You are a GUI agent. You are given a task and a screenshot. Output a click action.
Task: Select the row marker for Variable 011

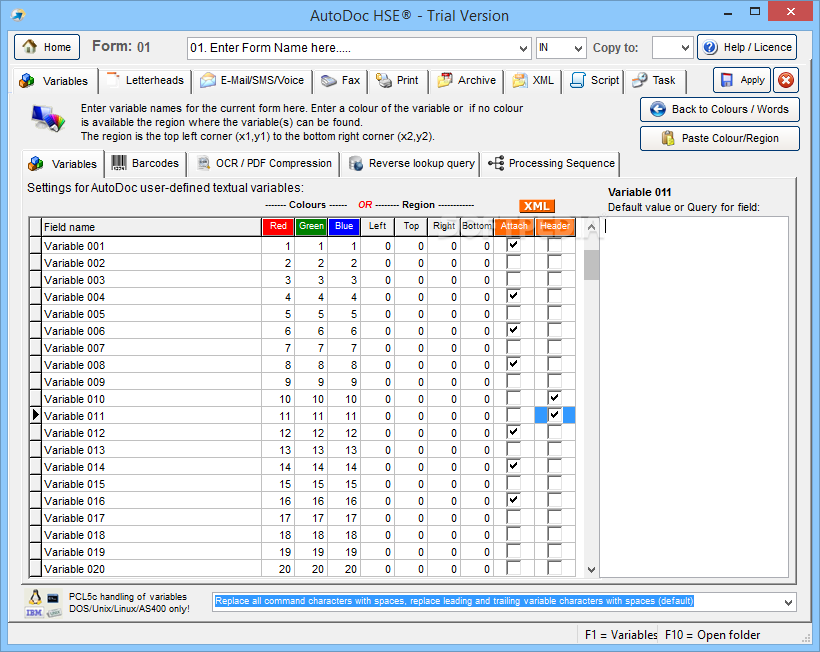click(x=35, y=416)
